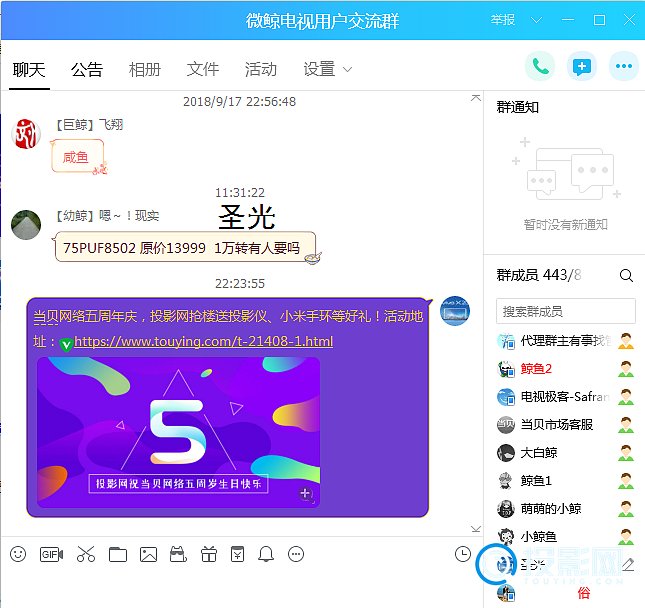Start a group voice call
This screenshot has height=608, width=645.
click(540, 66)
